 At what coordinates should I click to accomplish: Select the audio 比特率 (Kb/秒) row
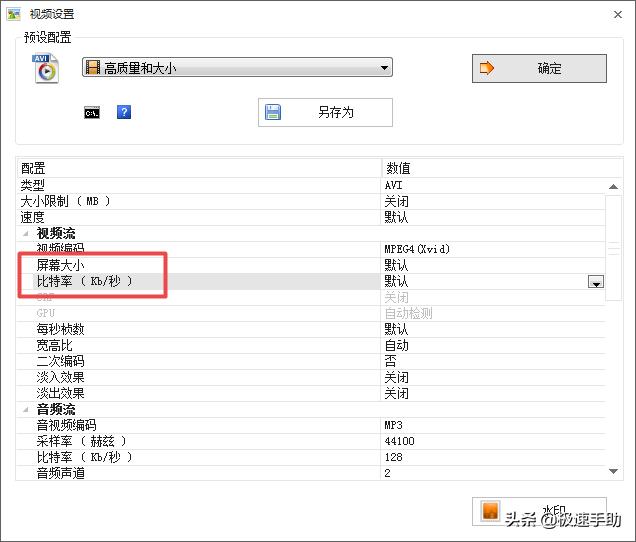[x=311, y=457]
